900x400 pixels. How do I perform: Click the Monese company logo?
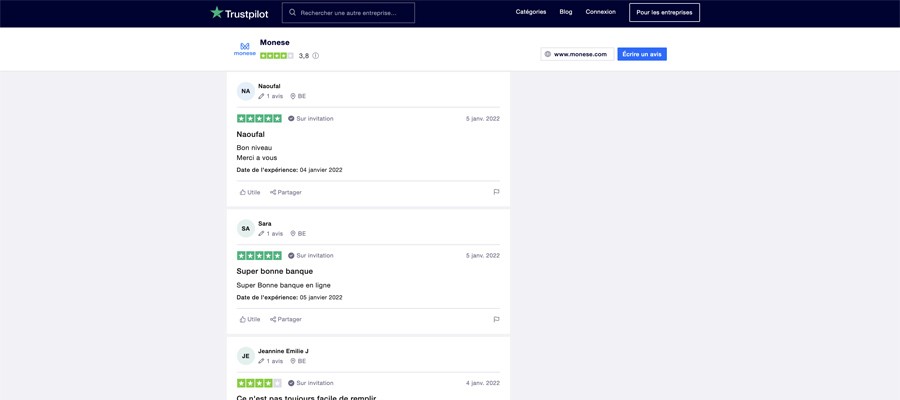(245, 49)
